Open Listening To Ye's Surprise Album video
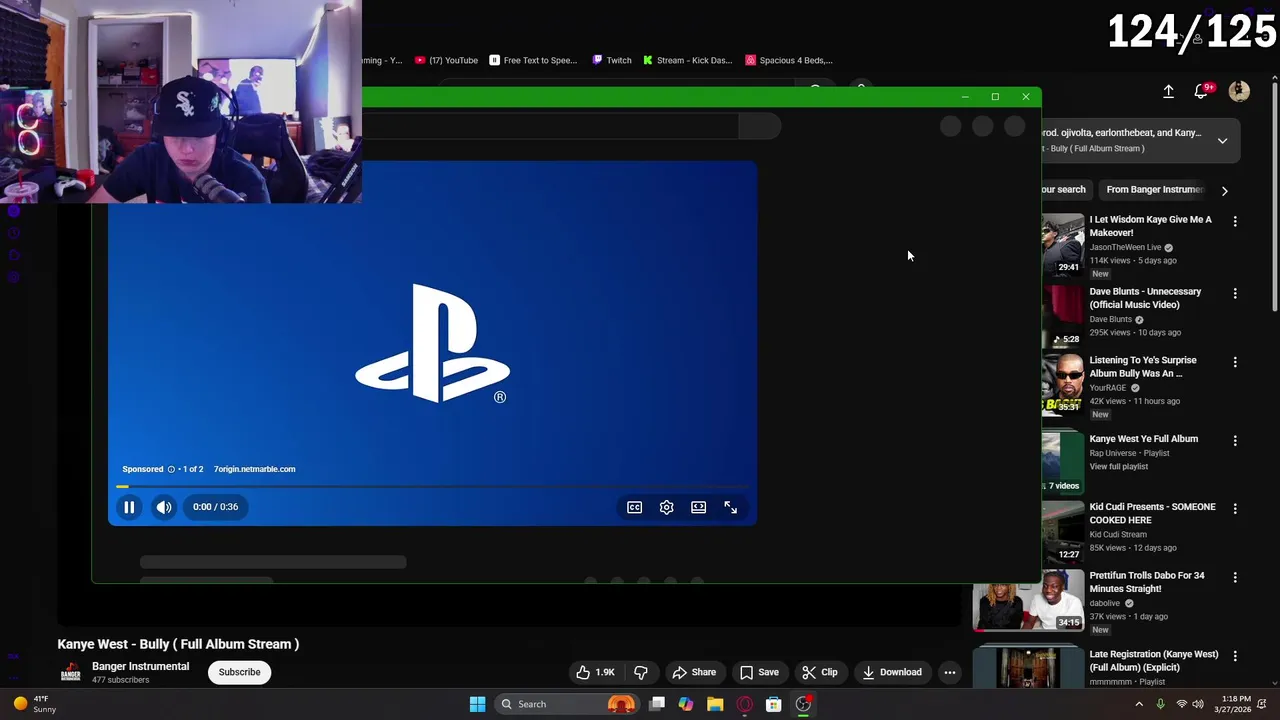This screenshot has width=1280, height=720. (1143, 367)
